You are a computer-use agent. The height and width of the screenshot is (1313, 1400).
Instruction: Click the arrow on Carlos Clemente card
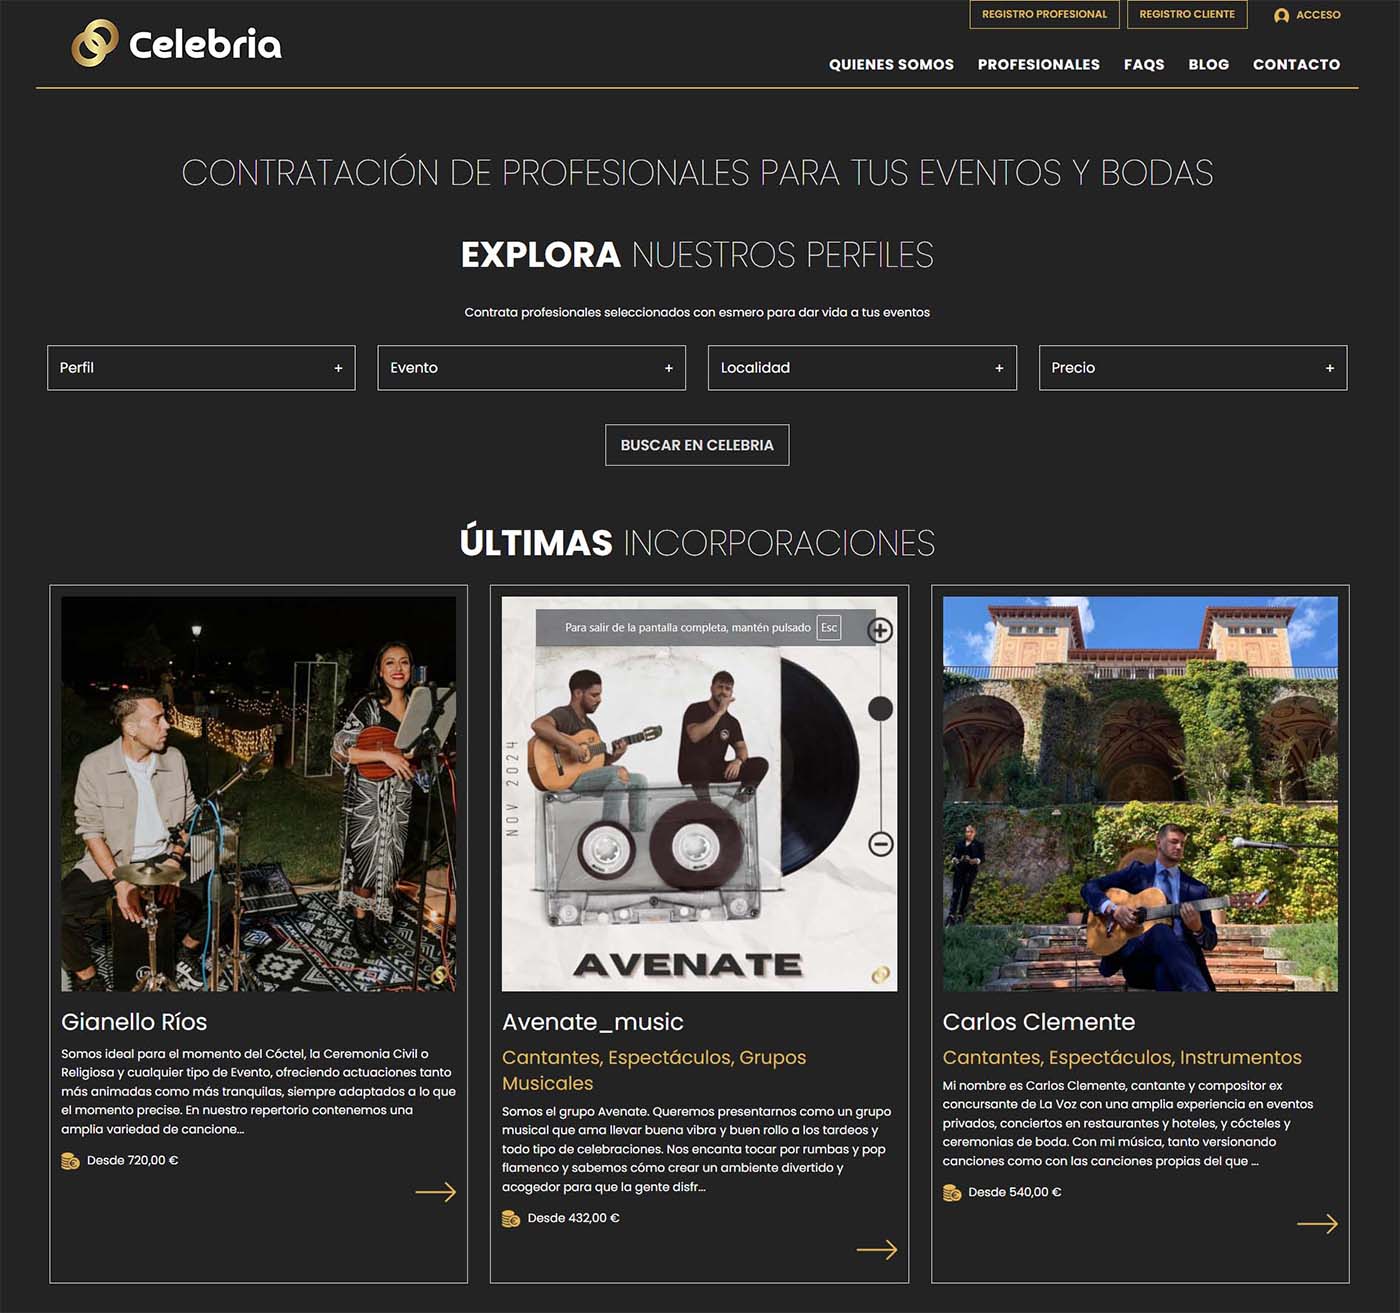click(1317, 1224)
